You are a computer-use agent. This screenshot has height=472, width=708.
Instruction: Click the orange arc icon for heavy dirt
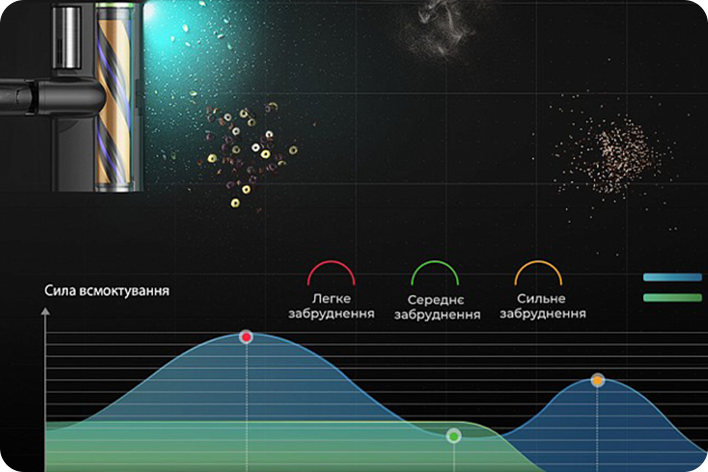pos(538,273)
